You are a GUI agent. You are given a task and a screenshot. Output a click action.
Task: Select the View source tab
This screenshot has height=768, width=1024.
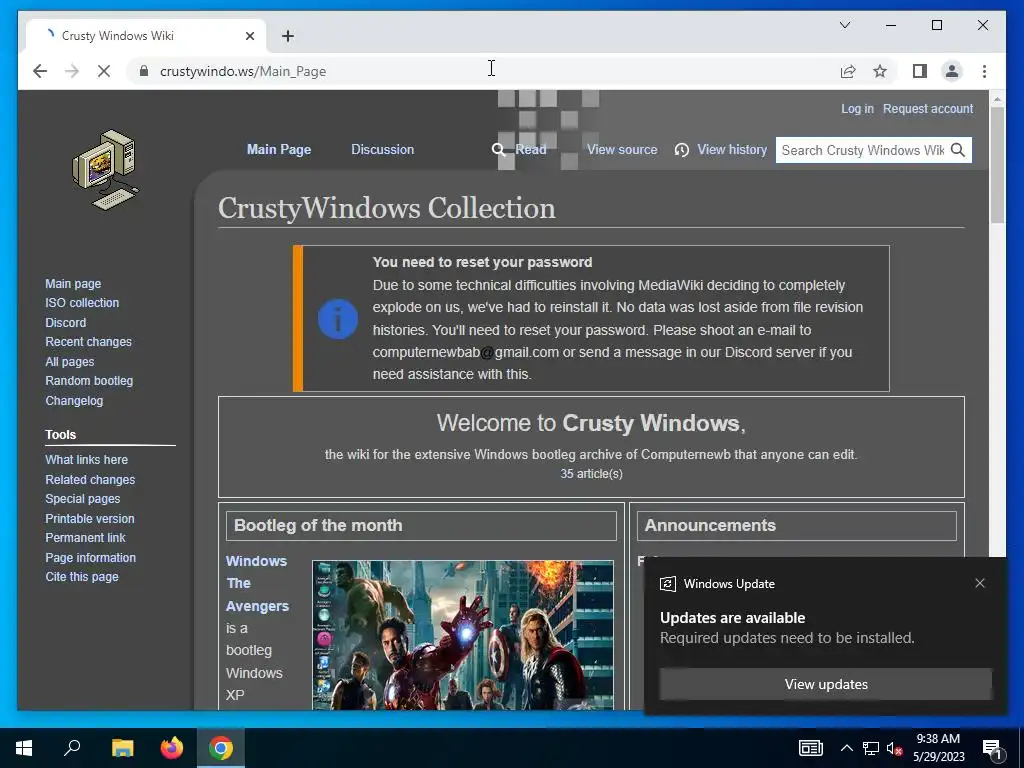point(622,150)
